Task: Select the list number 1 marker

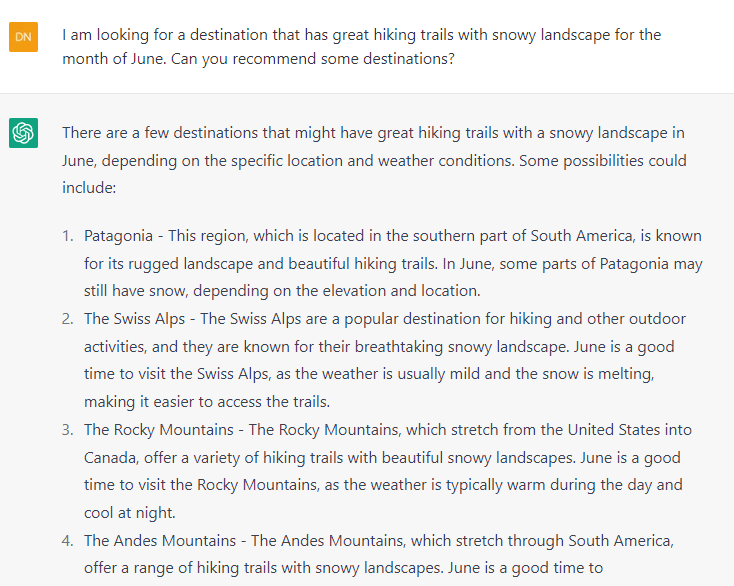Action: point(68,235)
